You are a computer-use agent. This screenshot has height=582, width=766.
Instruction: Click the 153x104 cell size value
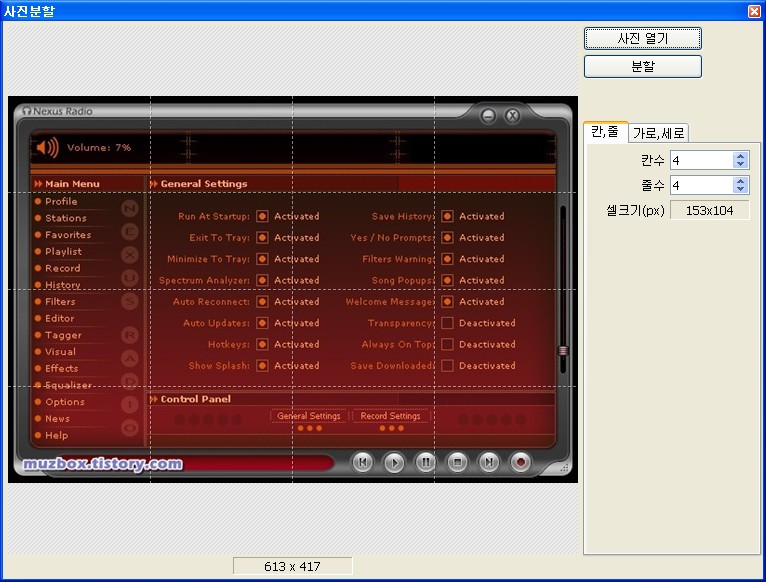[709, 211]
